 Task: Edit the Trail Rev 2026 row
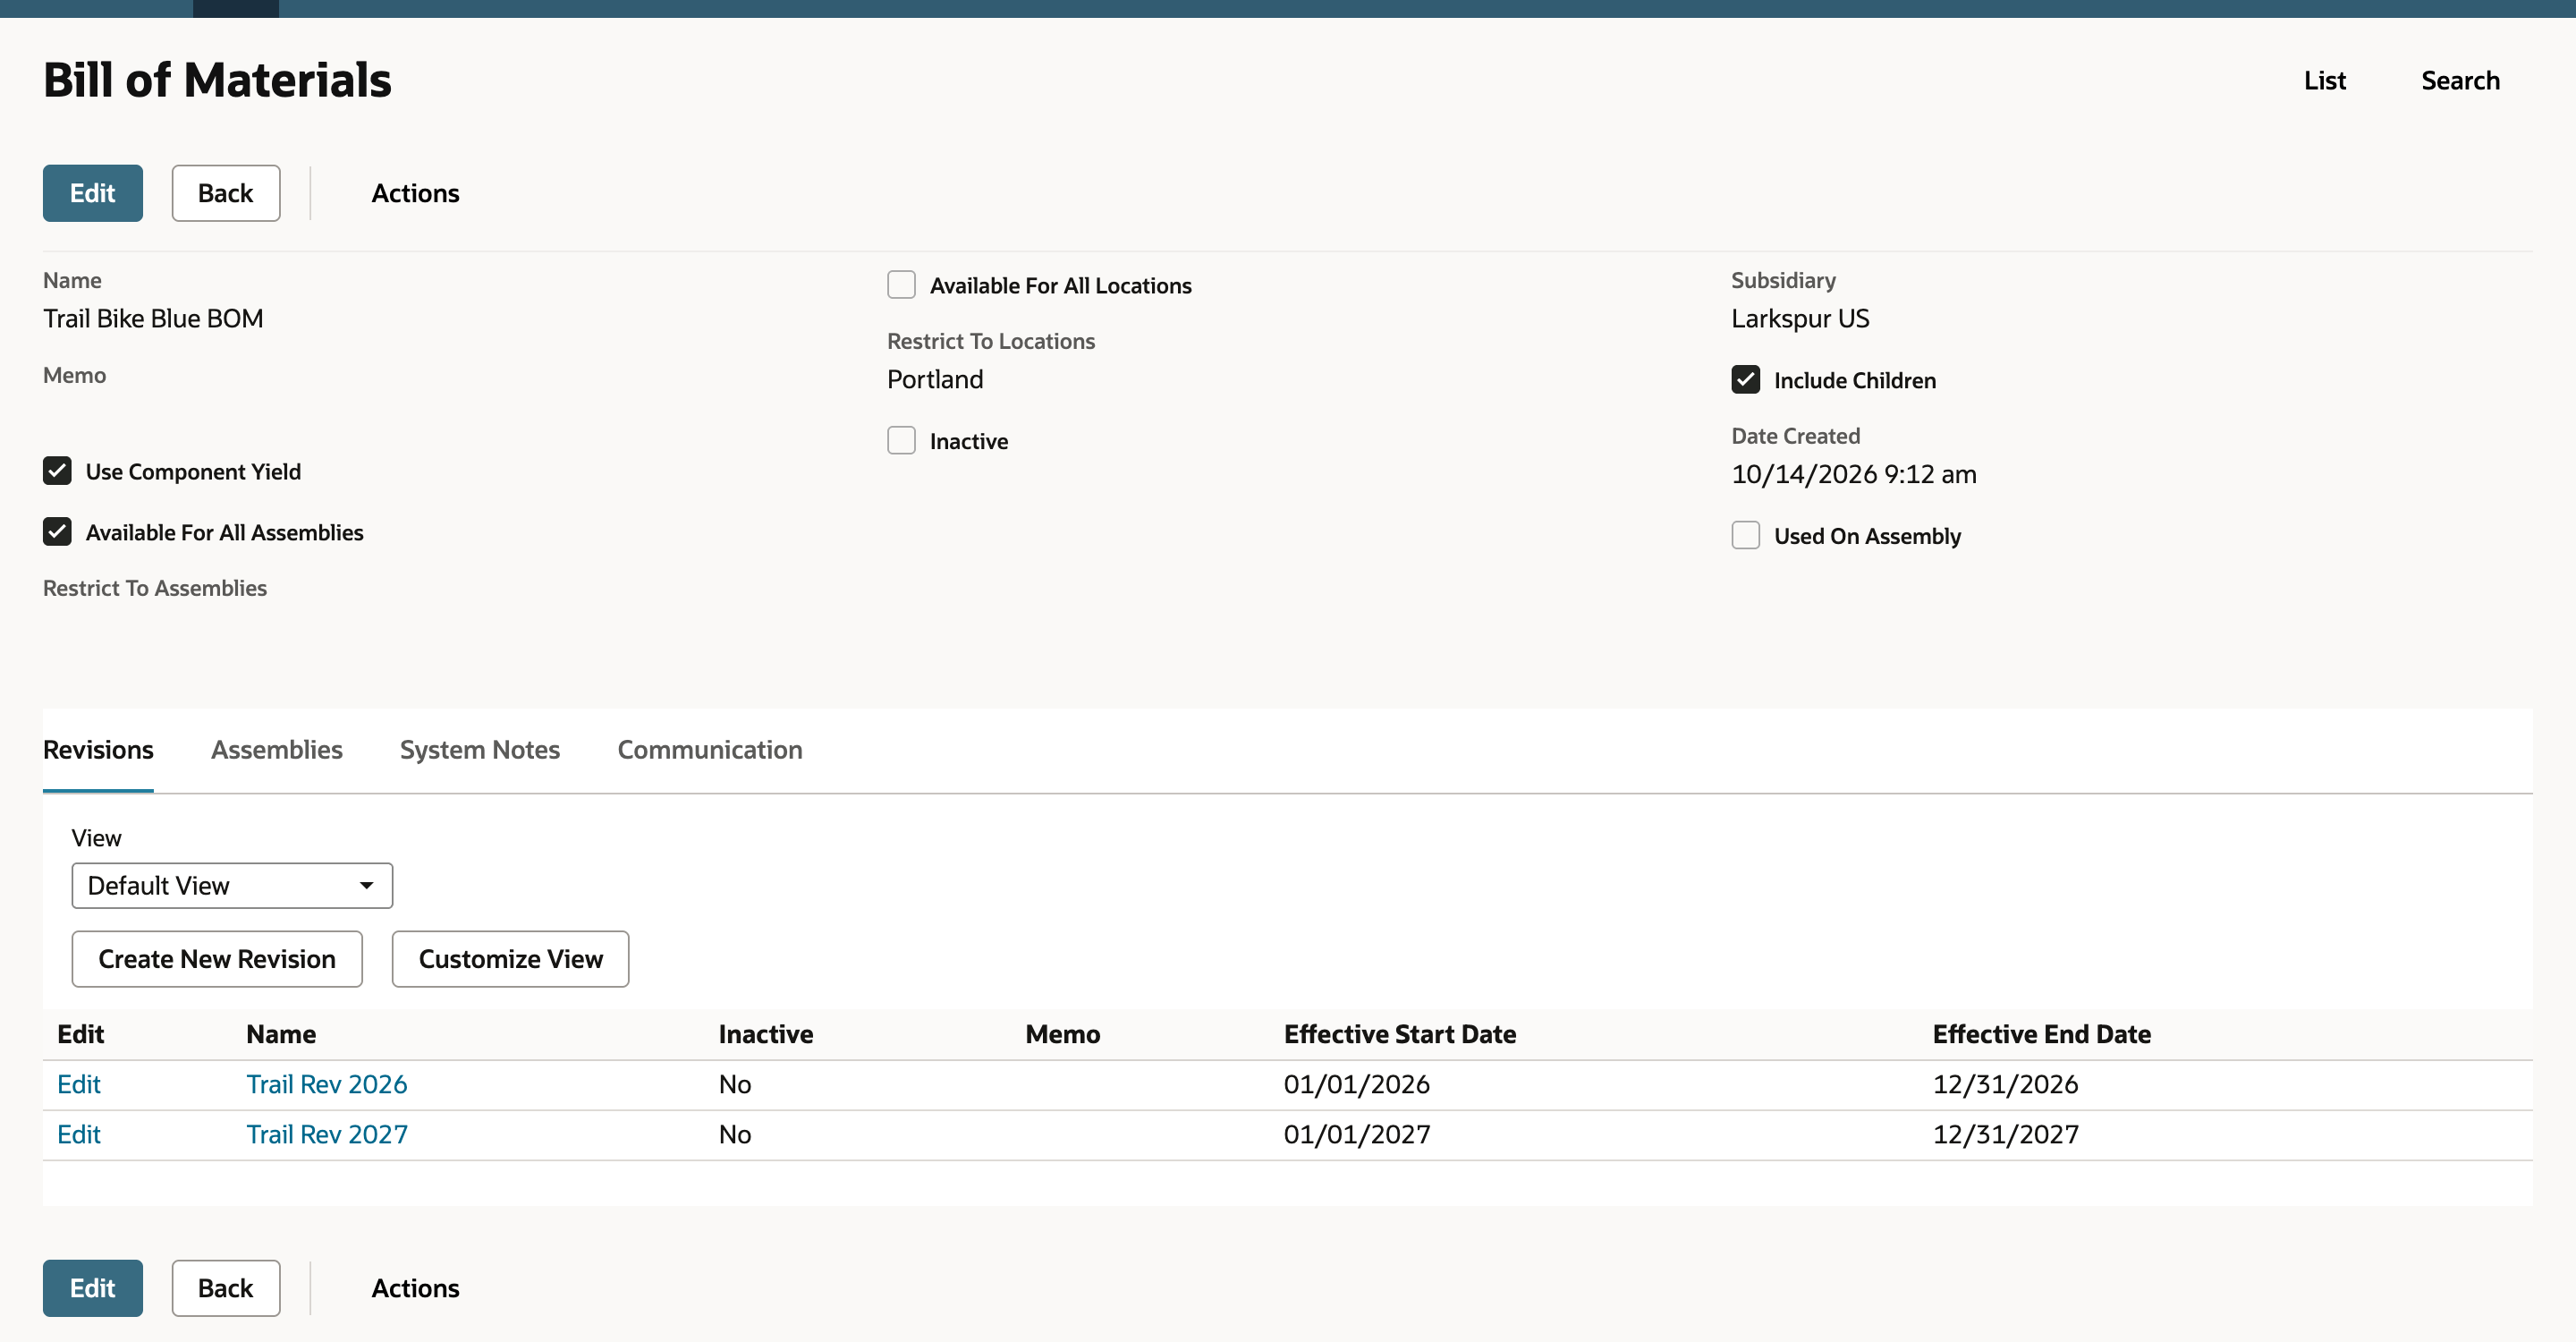[x=79, y=1084]
